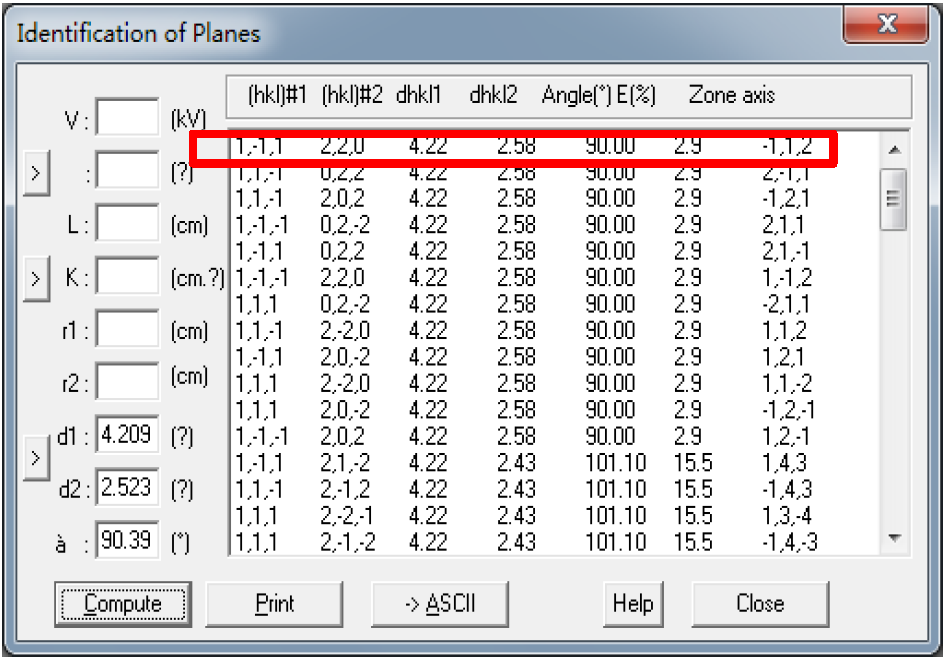
Task: Click the Compute button
Action: (x=123, y=604)
